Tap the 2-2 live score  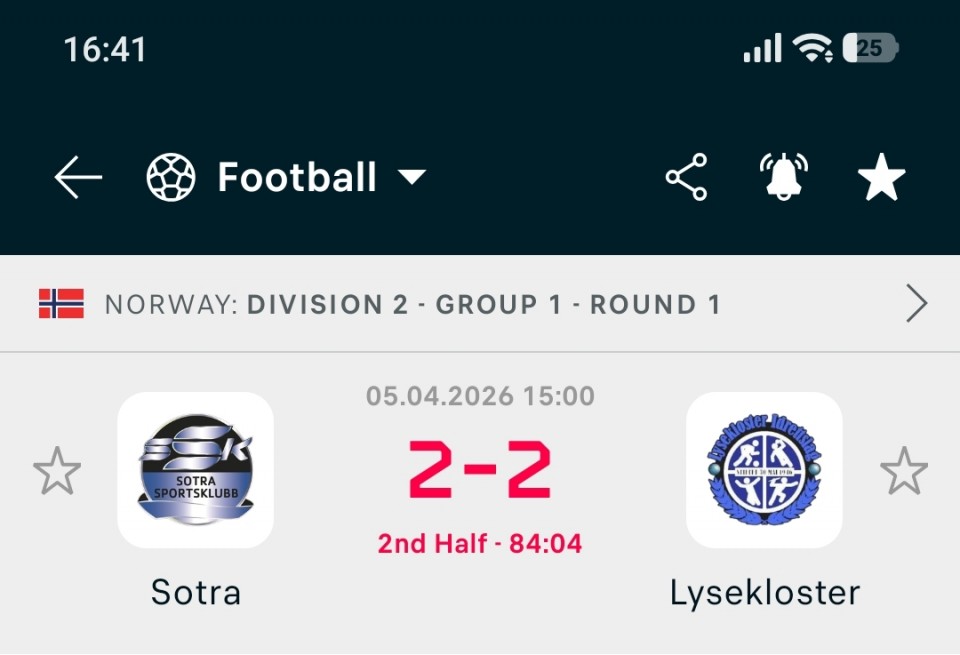[480, 471]
